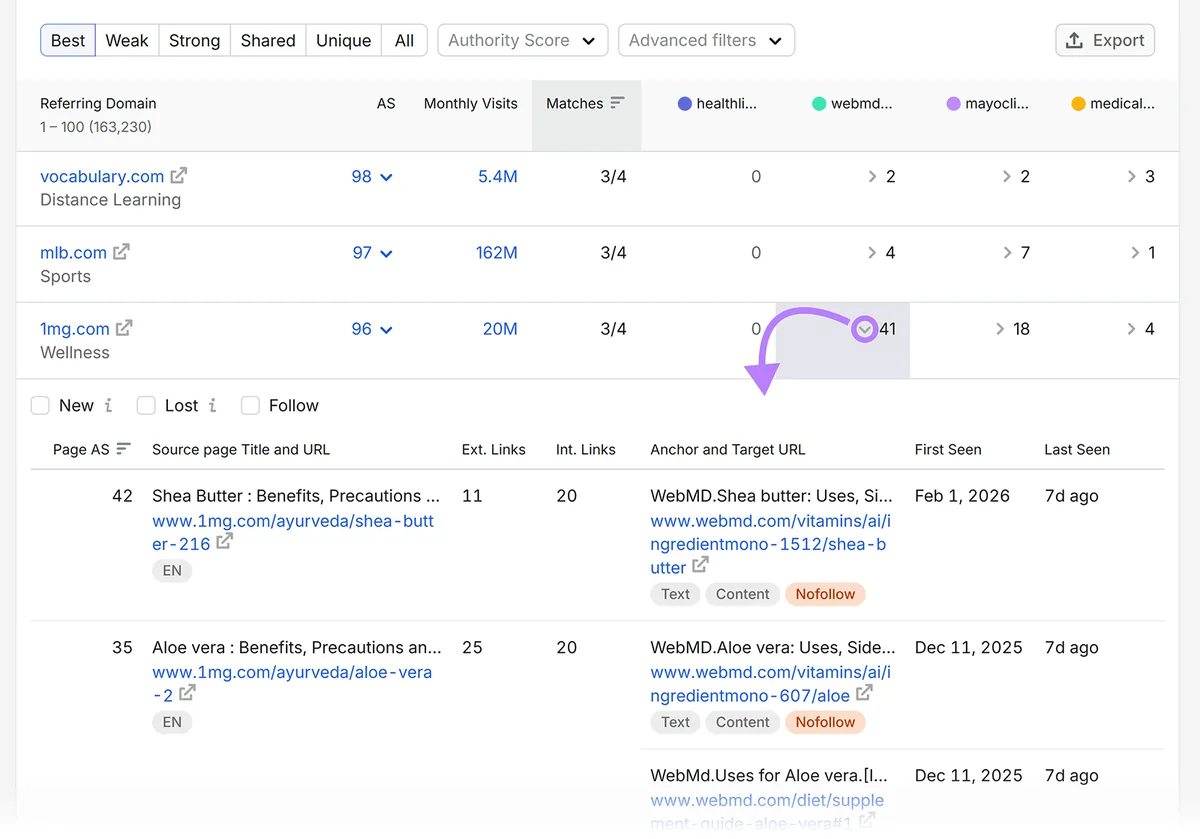Click the Last Seen column header
This screenshot has height=839, width=1200.
pyautogui.click(x=1077, y=449)
